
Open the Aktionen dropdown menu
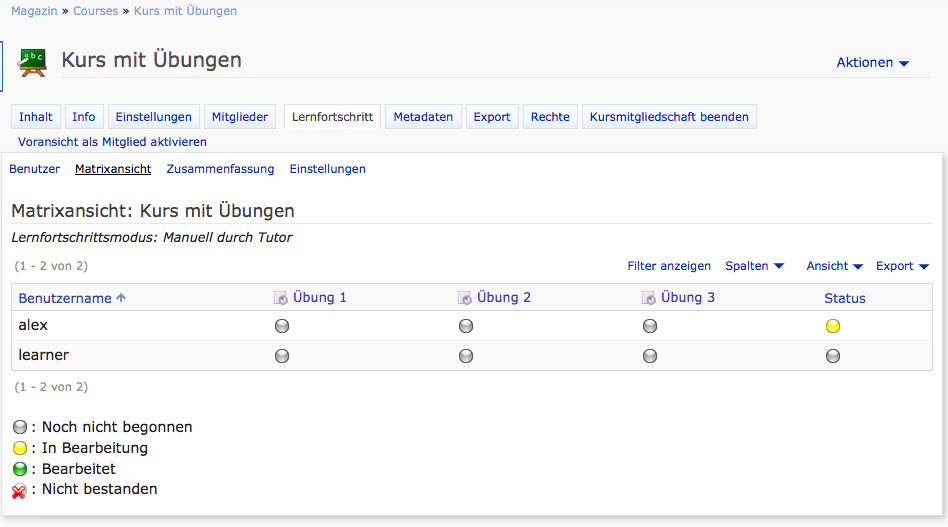click(872, 62)
